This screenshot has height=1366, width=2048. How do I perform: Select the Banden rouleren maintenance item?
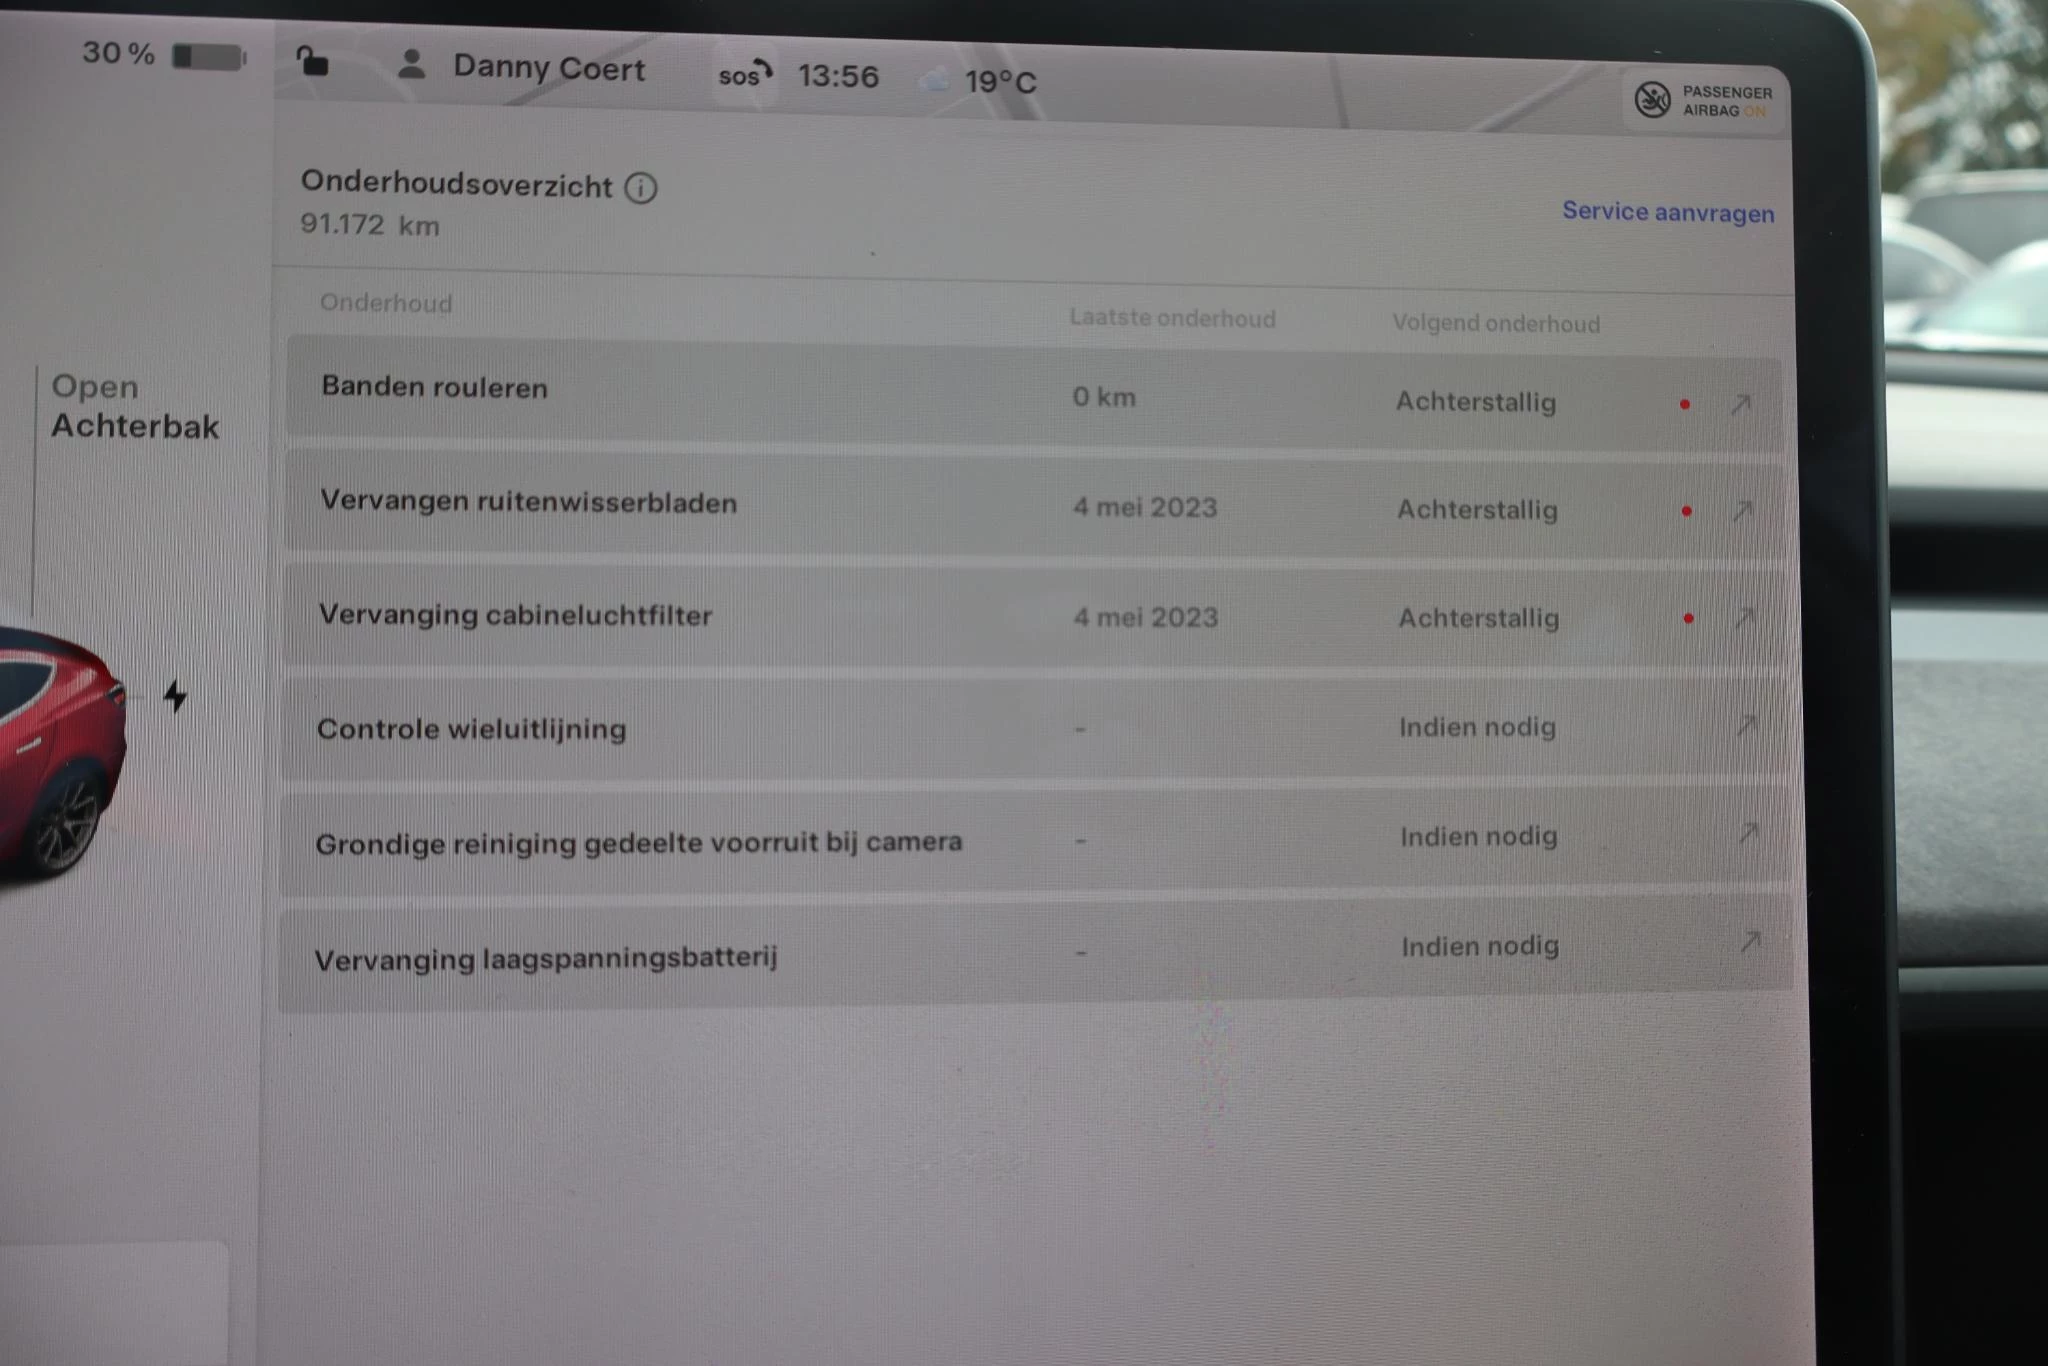[434, 387]
